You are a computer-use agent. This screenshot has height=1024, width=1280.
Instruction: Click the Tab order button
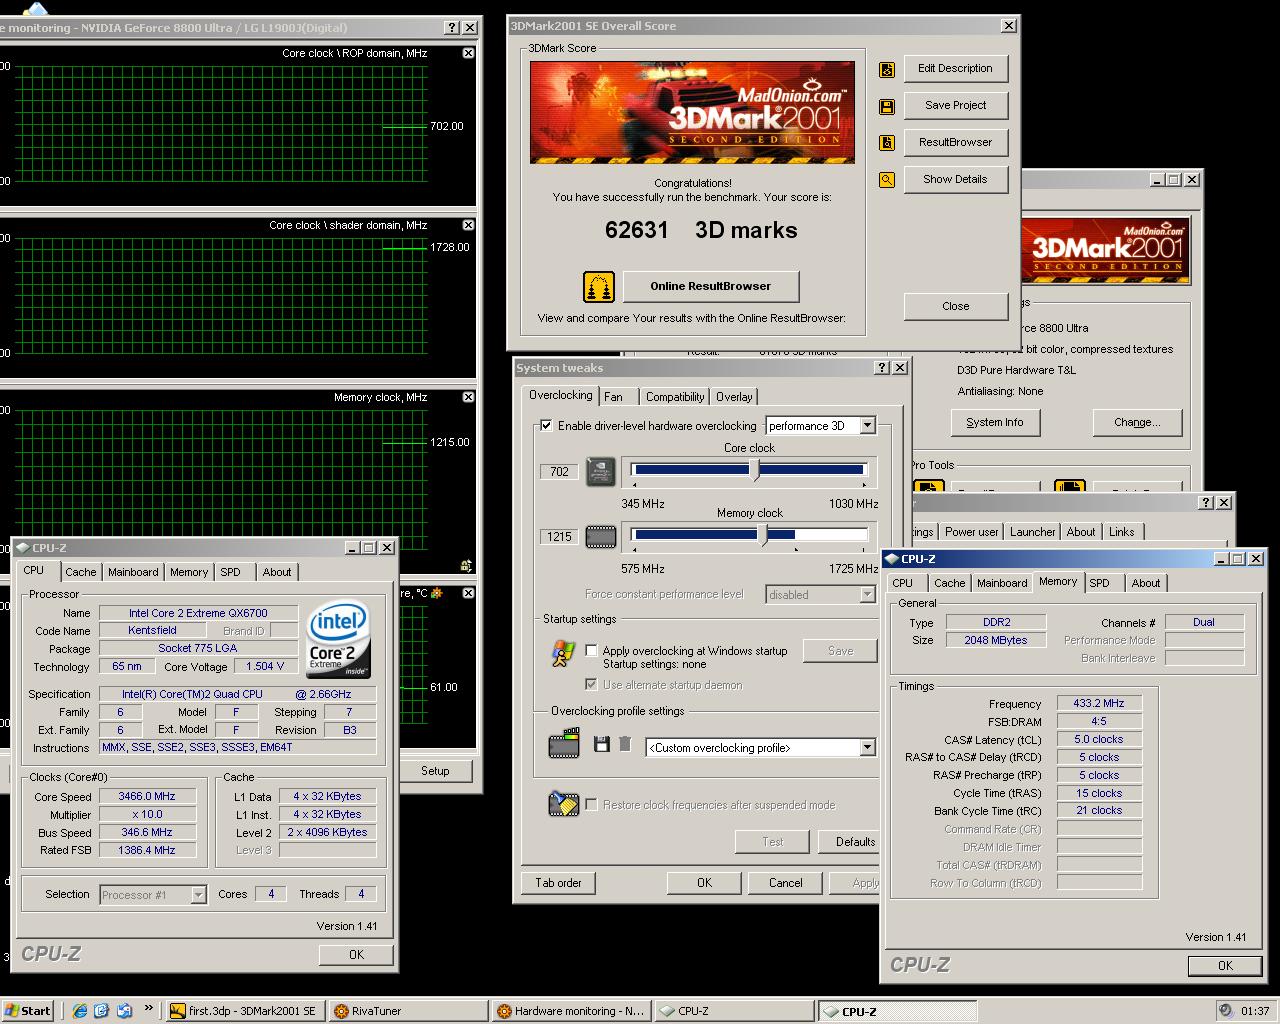coord(558,883)
